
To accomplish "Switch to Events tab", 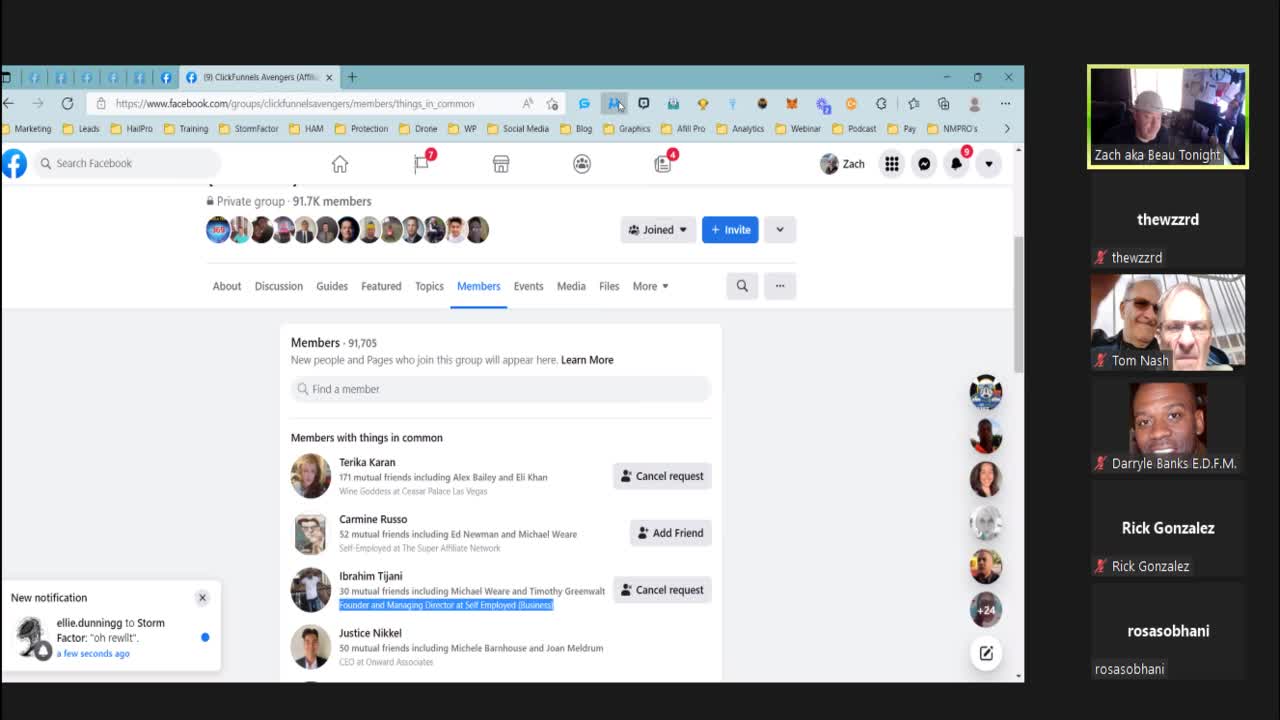I will pyautogui.click(x=528, y=286).
